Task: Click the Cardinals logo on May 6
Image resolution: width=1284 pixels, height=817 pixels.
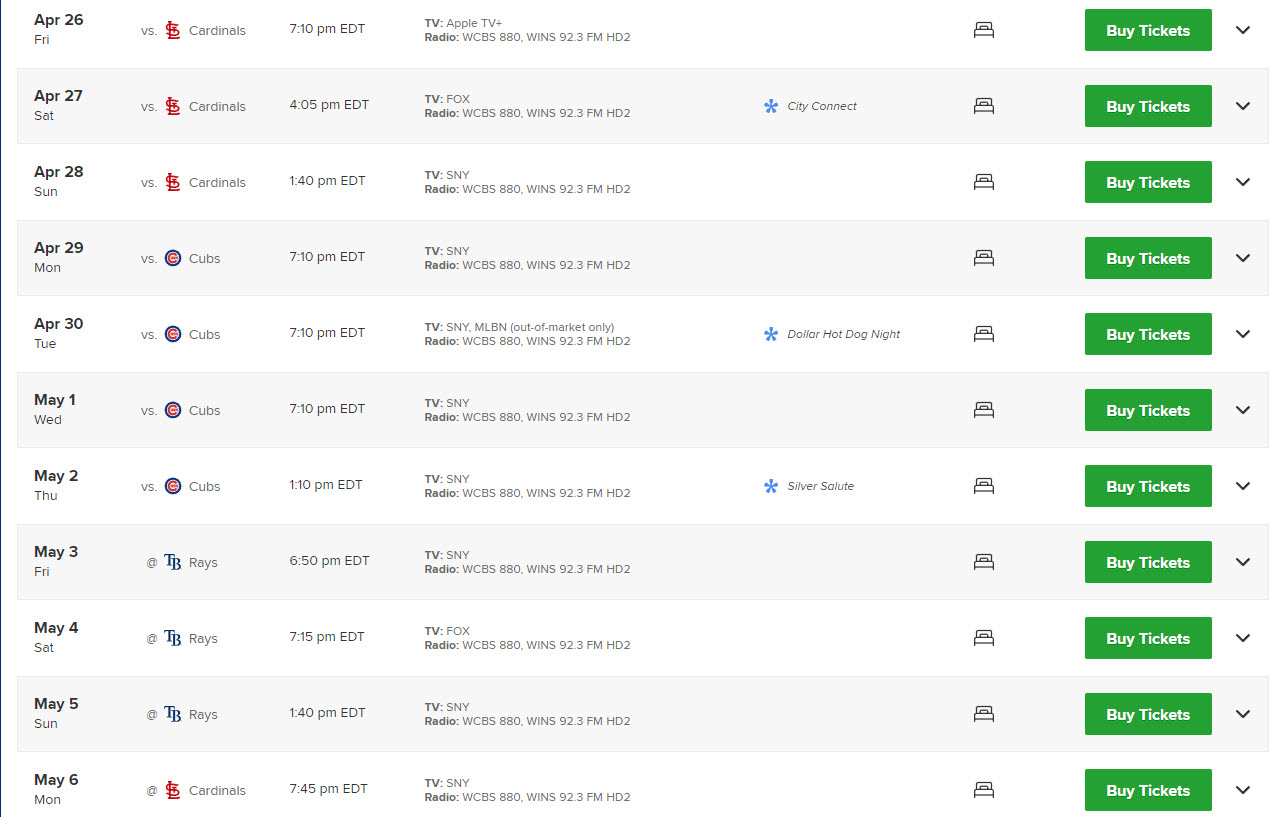Action: 173,790
